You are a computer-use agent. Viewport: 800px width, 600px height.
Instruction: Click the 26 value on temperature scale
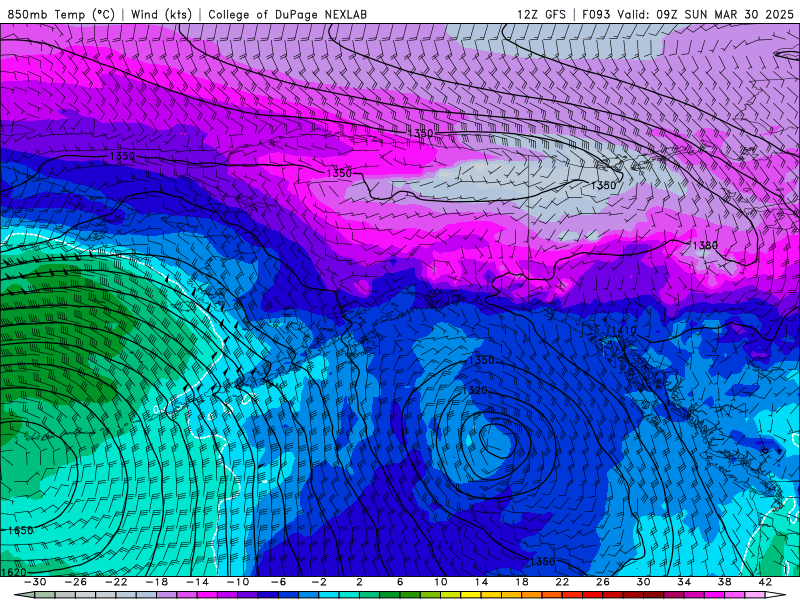tap(603, 582)
